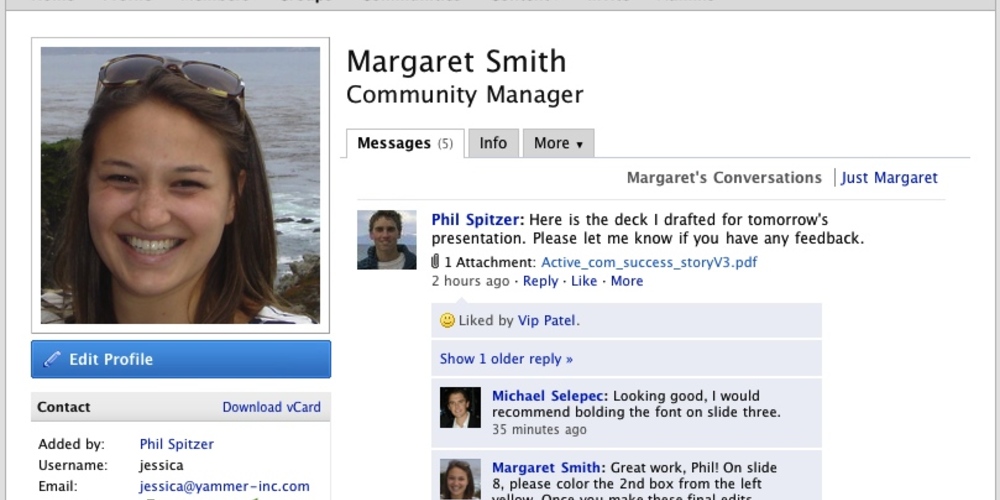
Task: Click the Download vCard link
Action: point(271,407)
